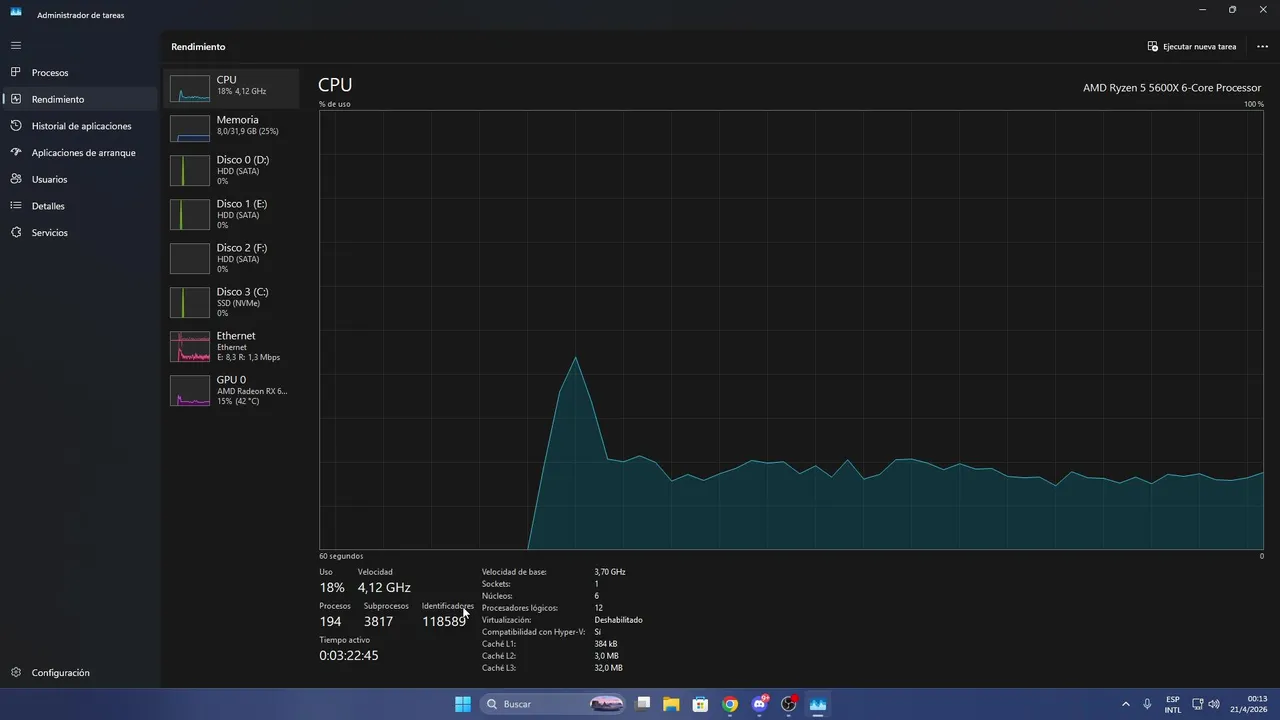Image resolution: width=1280 pixels, height=720 pixels.
Task: Open the Detalles page
Action: coord(80,206)
